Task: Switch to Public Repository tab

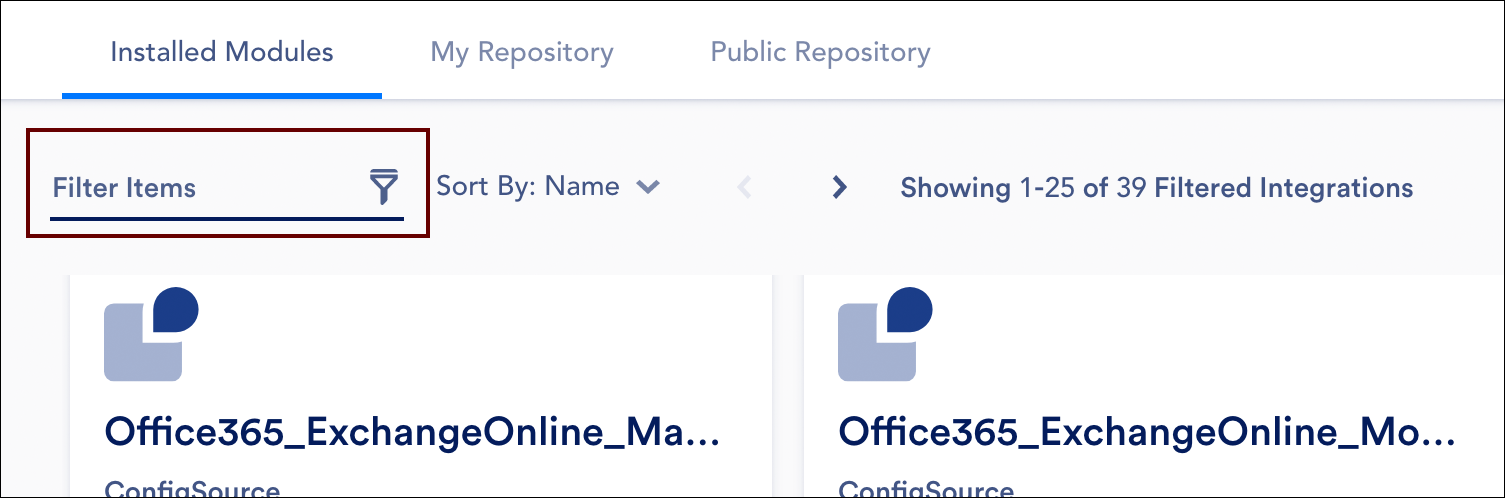Action: [821, 52]
